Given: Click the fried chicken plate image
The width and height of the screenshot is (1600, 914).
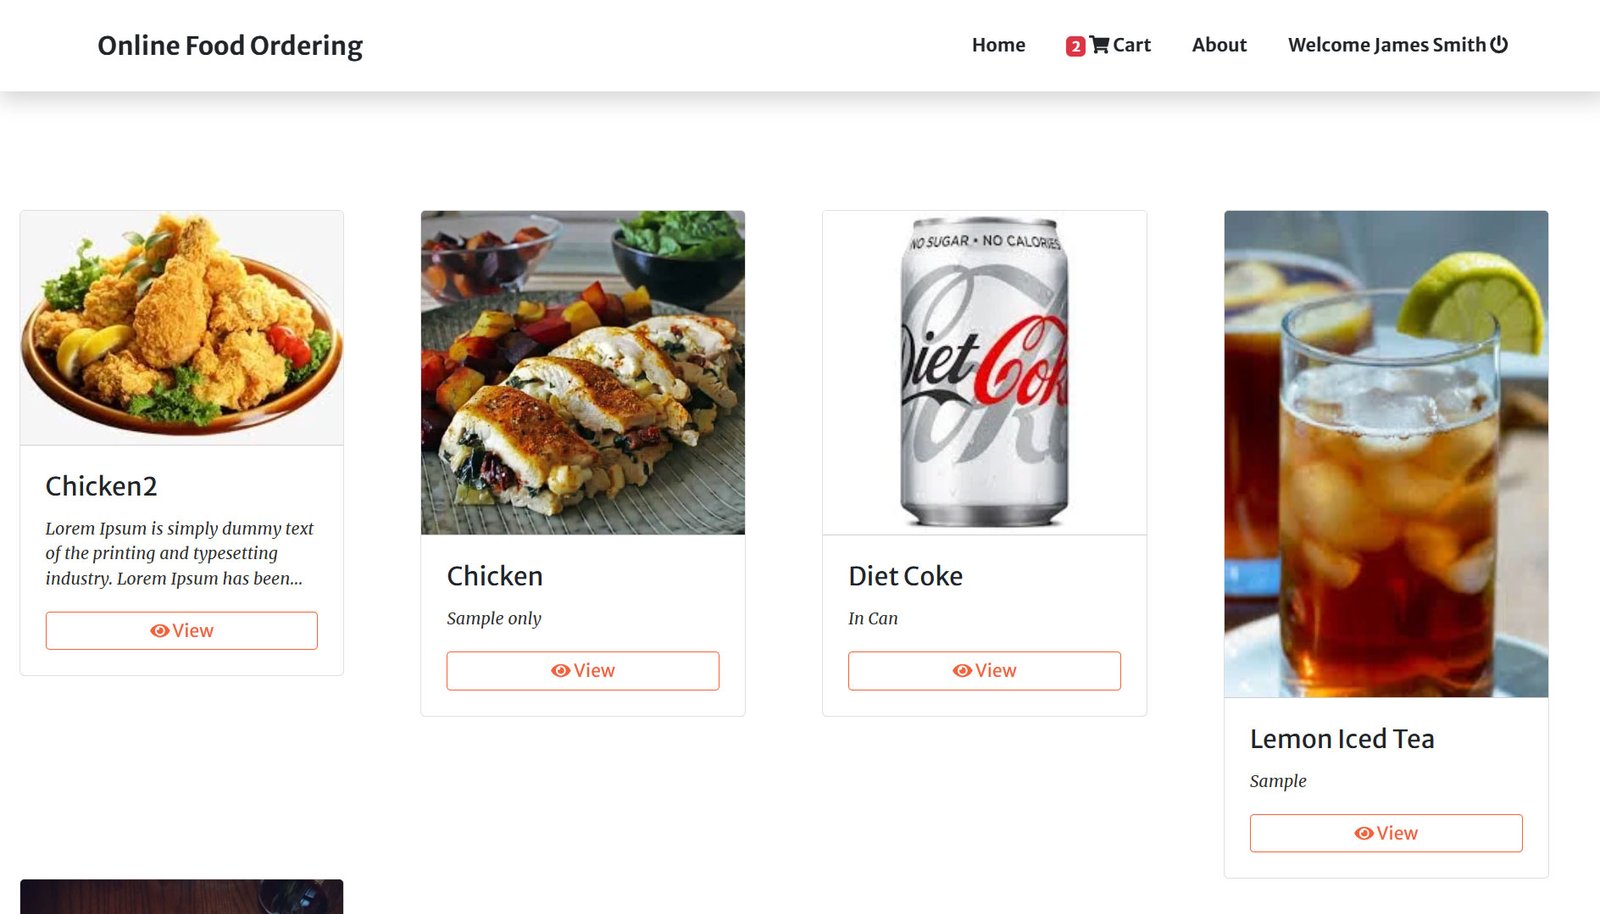Looking at the screenshot, I should [x=182, y=328].
